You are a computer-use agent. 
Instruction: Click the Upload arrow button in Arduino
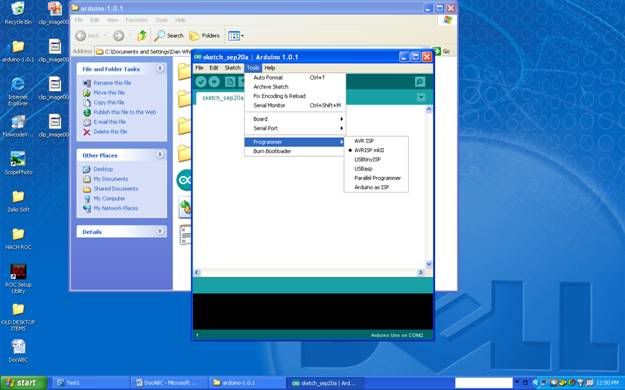point(214,82)
